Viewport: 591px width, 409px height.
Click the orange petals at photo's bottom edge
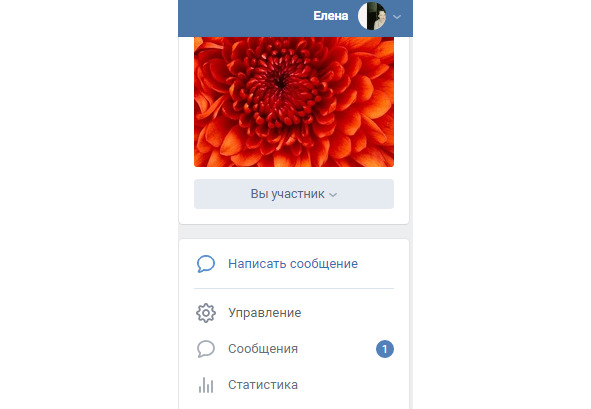coord(294,158)
